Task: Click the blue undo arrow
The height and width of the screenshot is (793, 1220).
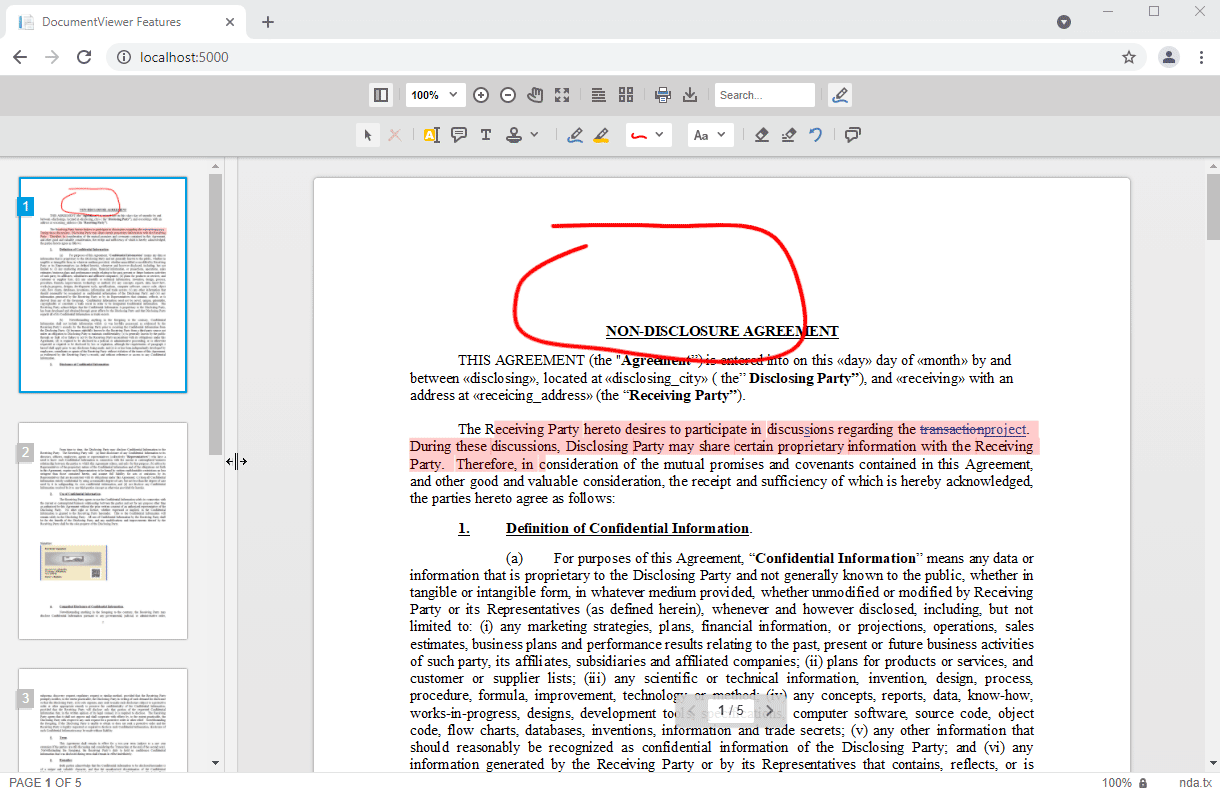Action: (815, 135)
